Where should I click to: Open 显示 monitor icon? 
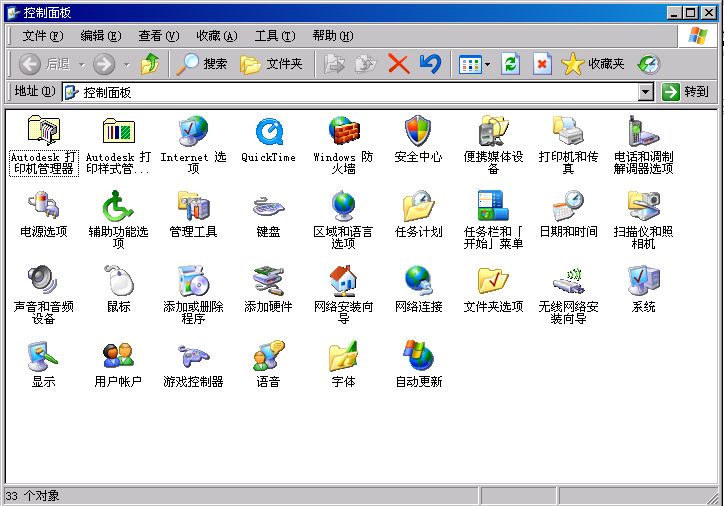(x=43, y=355)
